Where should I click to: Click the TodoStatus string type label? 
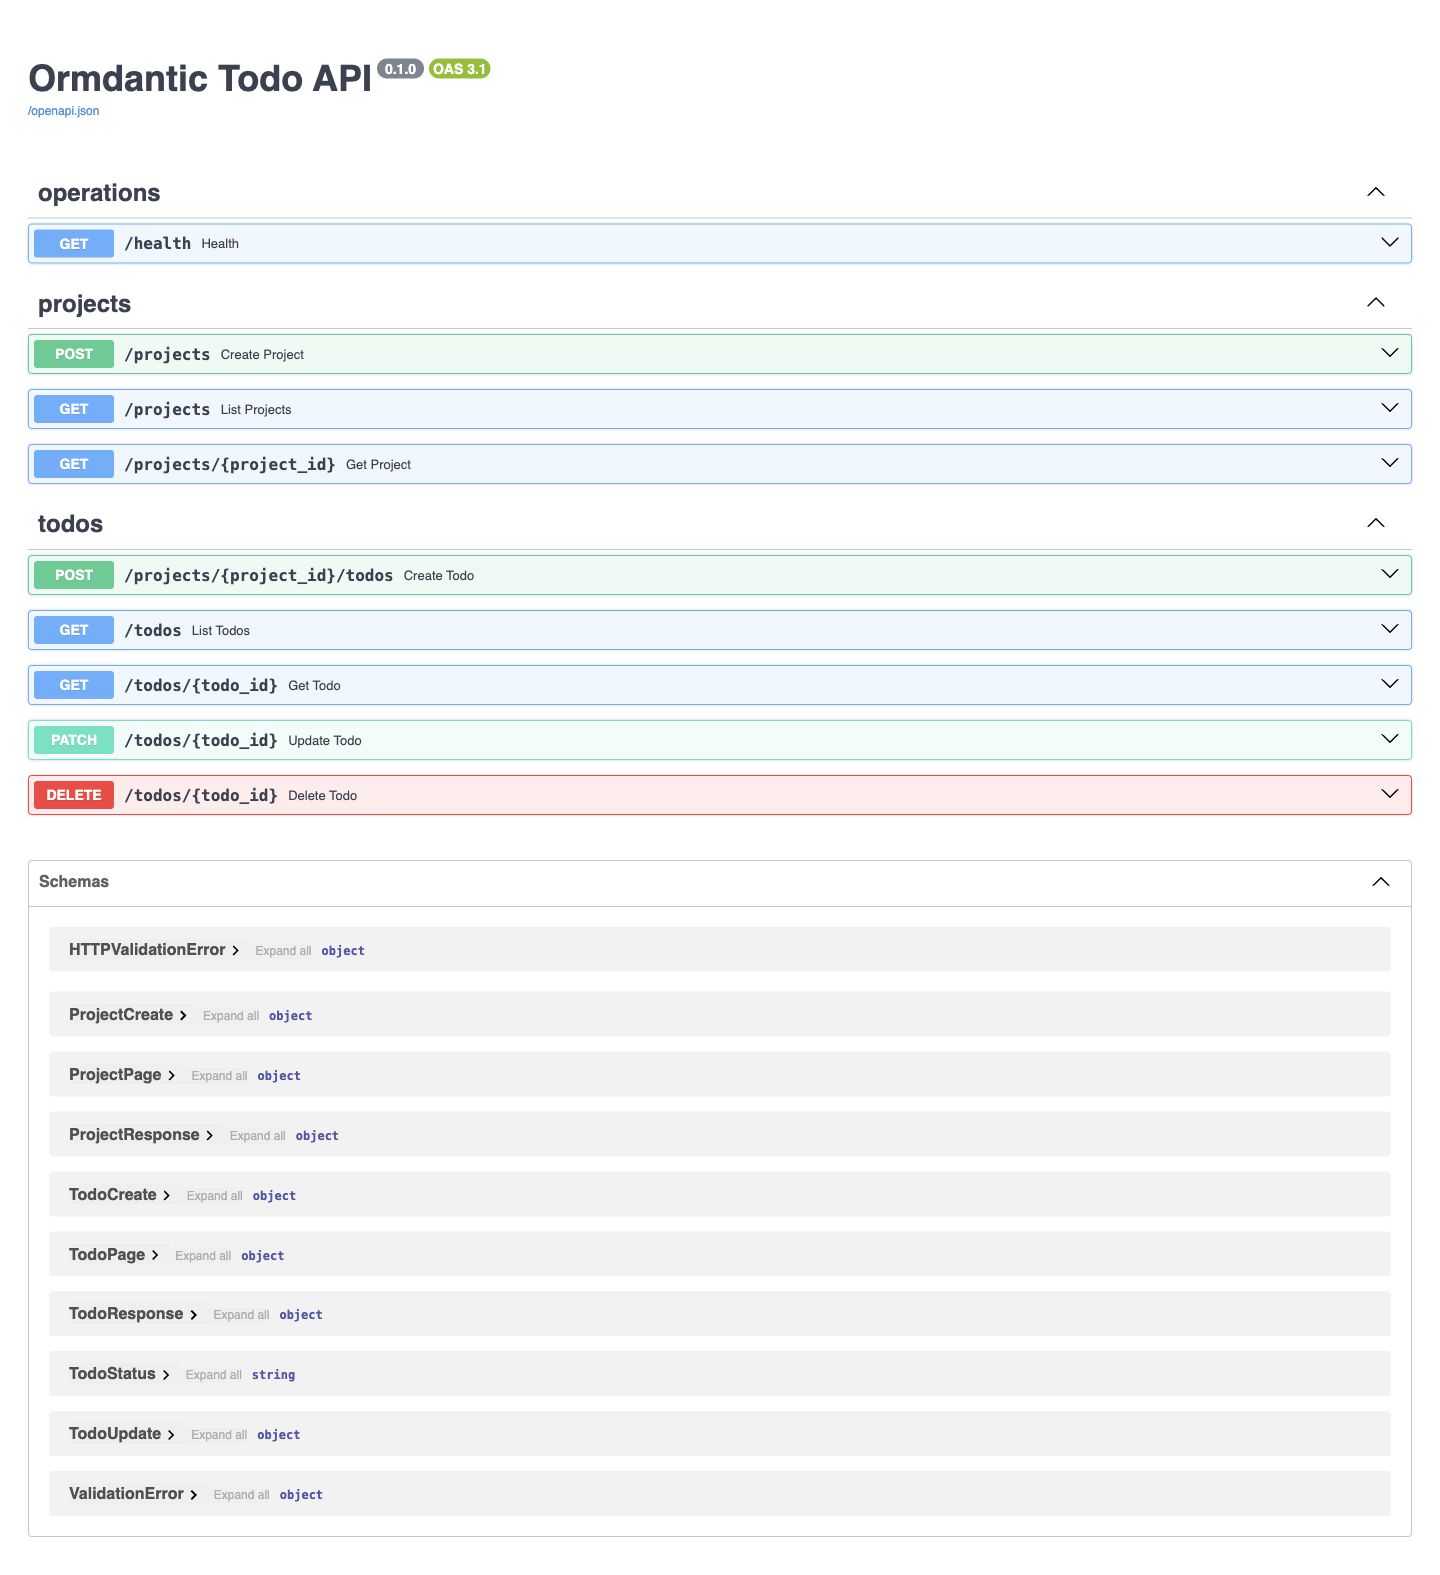pyautogui.click(x=273, y=1375)
